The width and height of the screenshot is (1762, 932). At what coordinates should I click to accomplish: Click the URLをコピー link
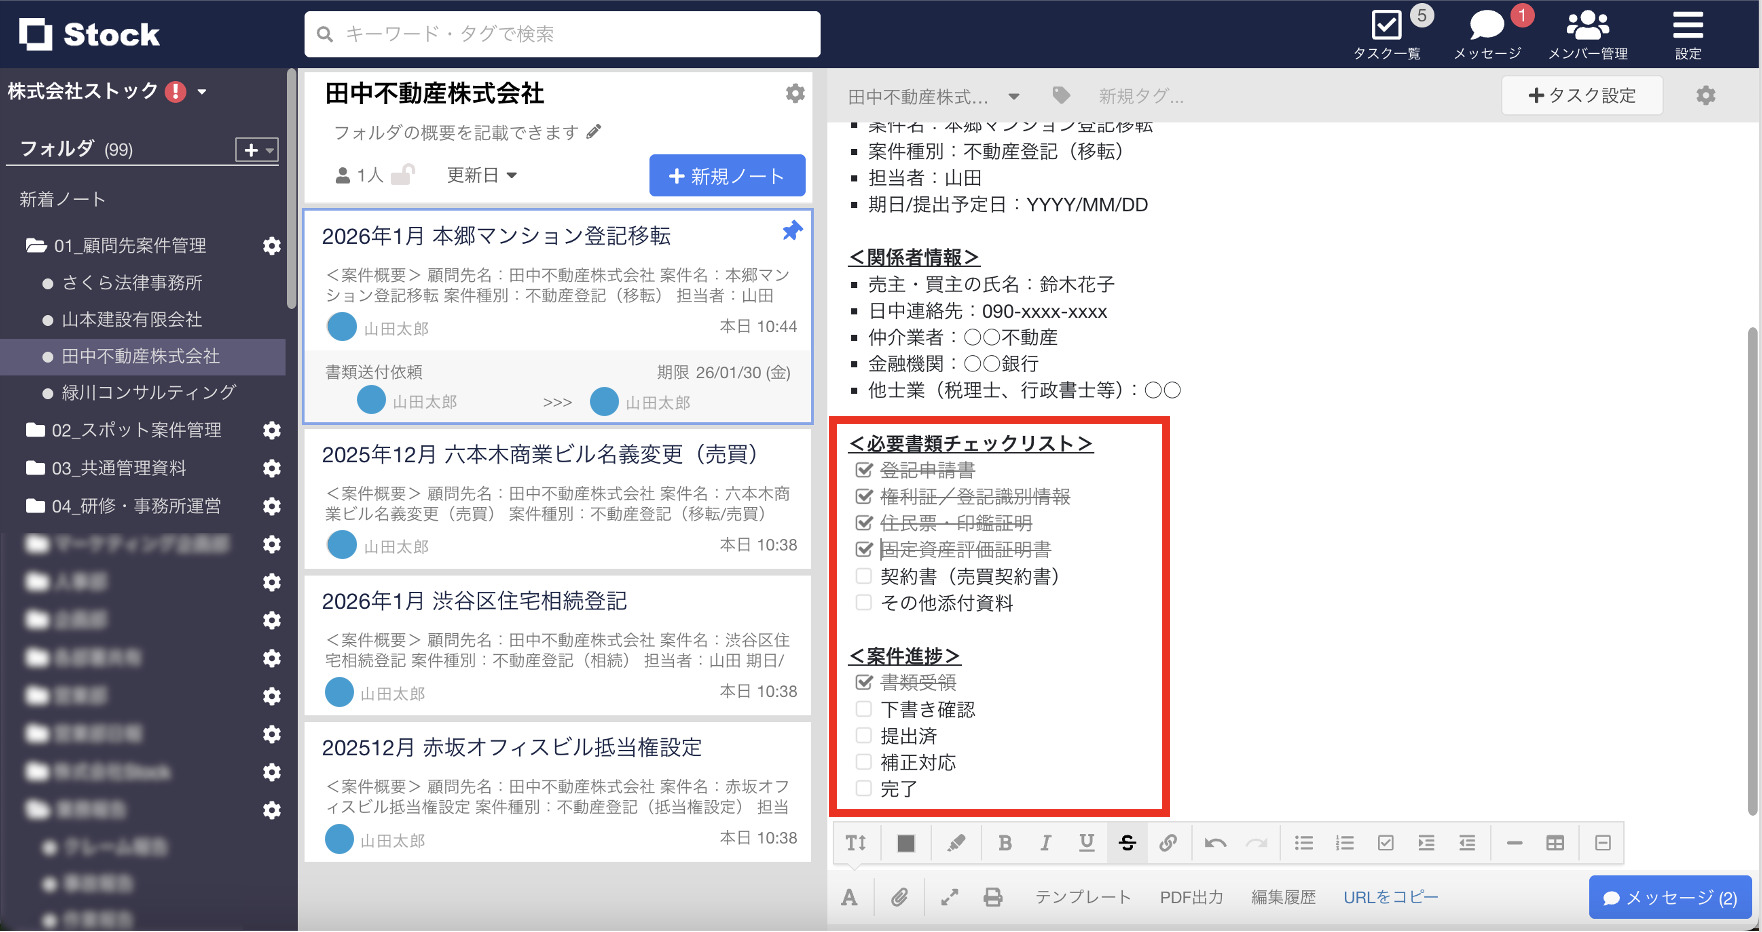[1390, 897]
